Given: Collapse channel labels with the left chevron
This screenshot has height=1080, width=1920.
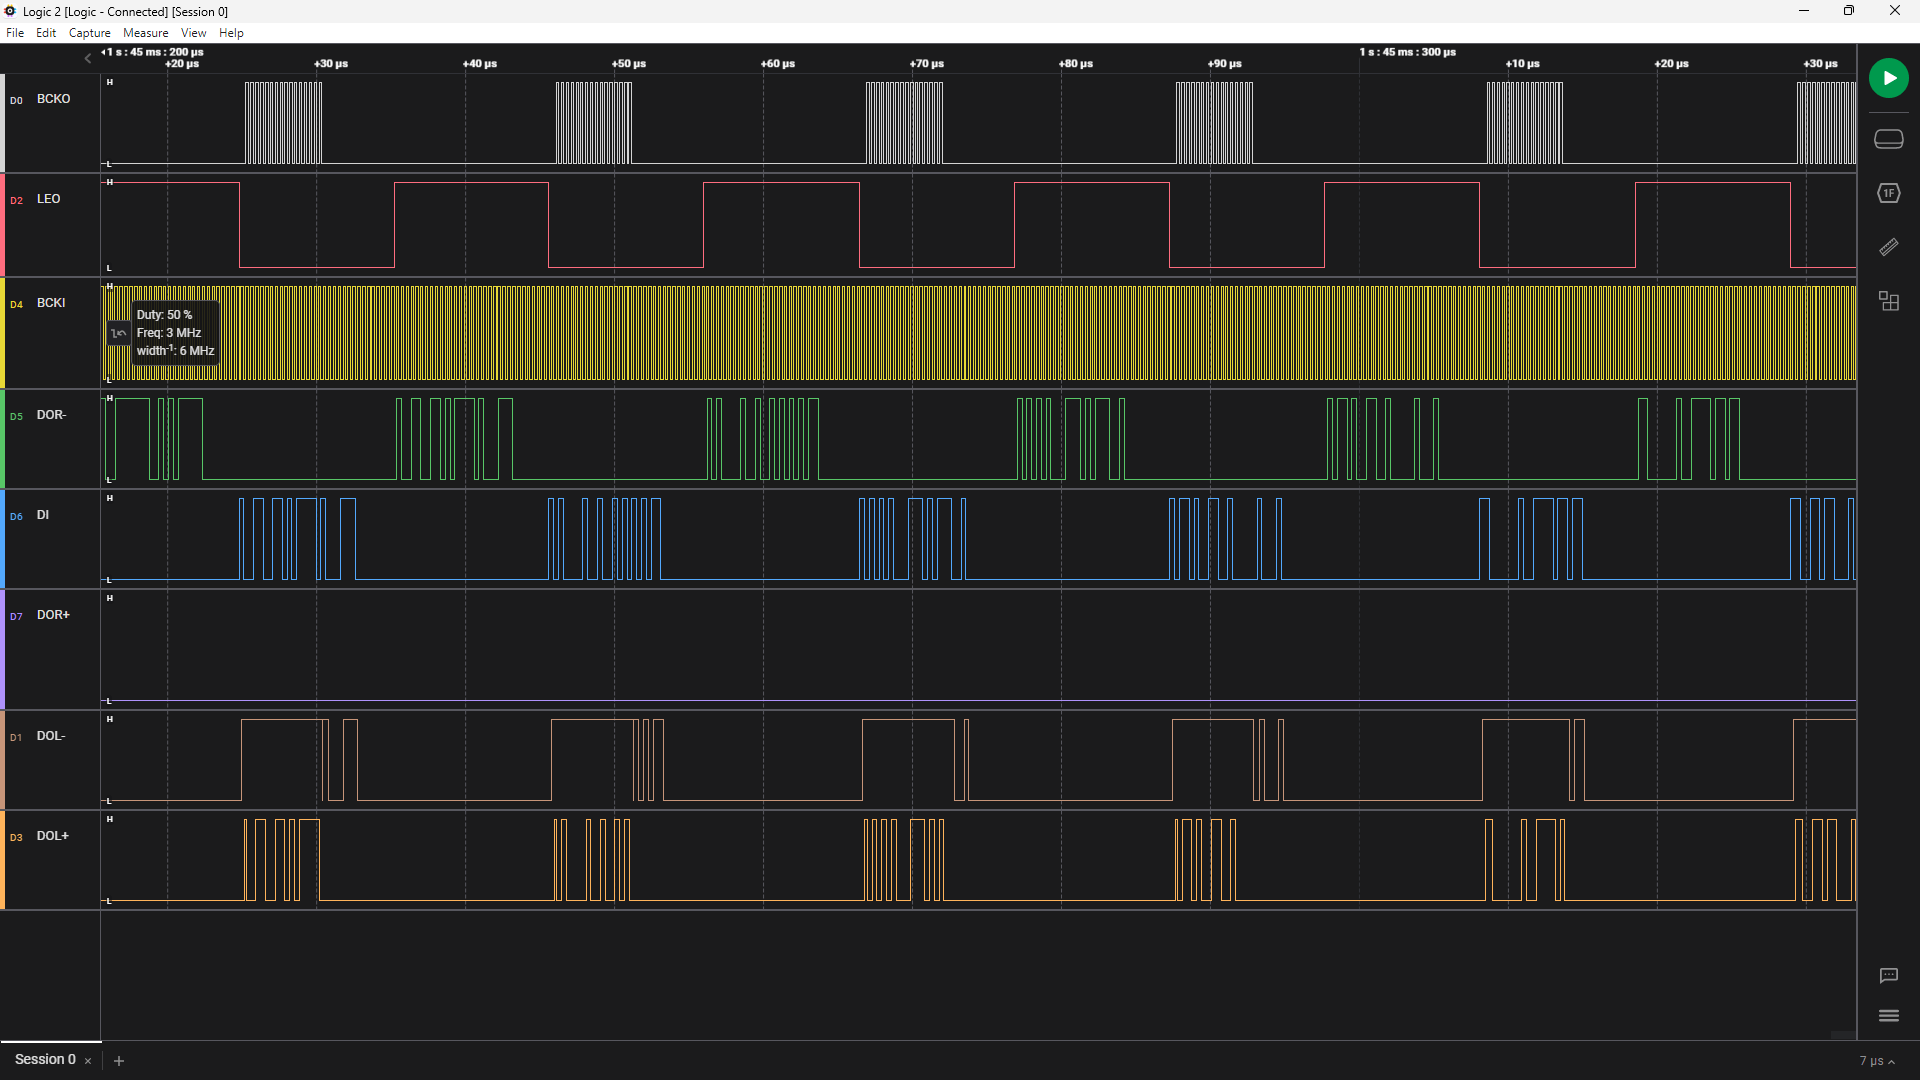Looking at the screenshot, I should click(x=88, y=58).
